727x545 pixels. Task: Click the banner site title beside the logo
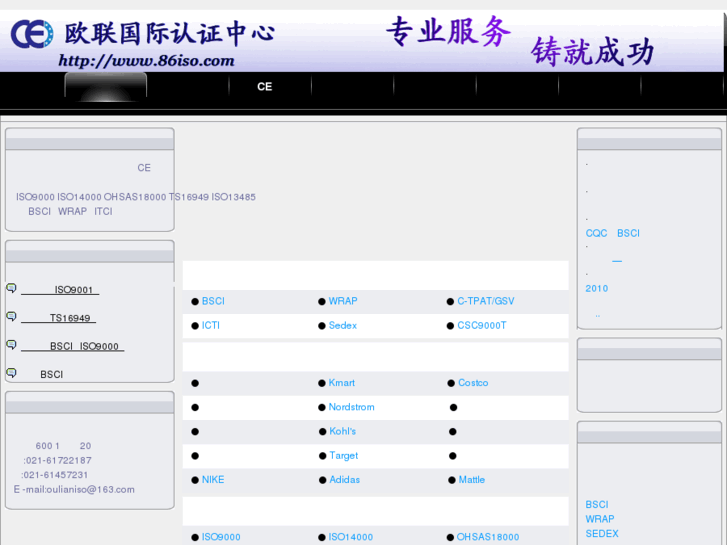pyautogui.click(x=170, y=34)
